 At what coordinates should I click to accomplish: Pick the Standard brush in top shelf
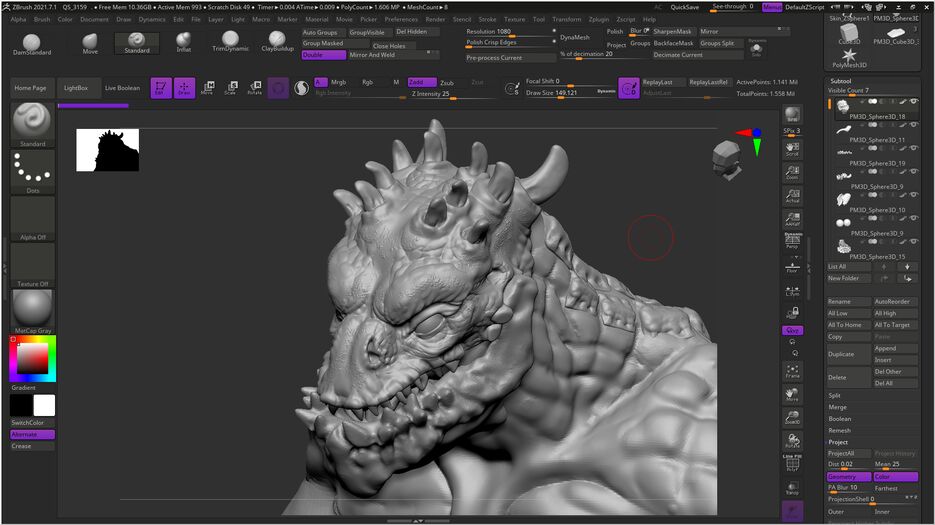point(137,43)
